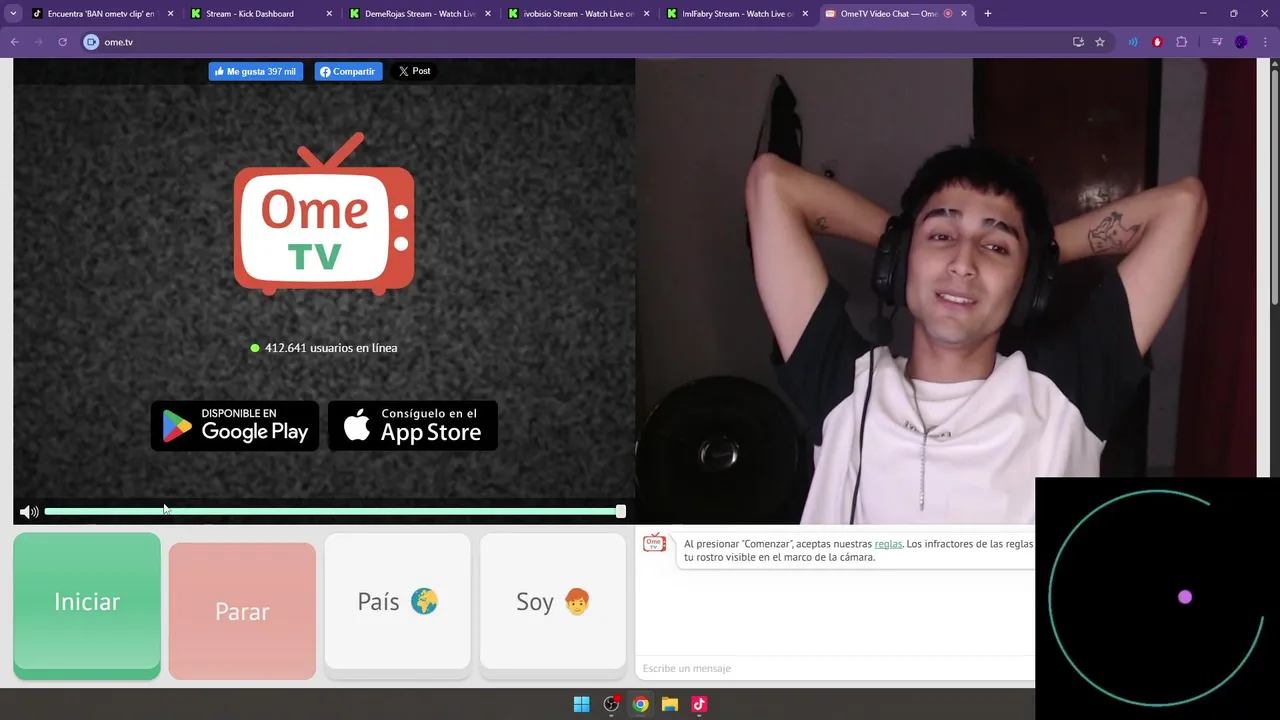
Task: Open the red hand blocker extension
Action: 1157,42
